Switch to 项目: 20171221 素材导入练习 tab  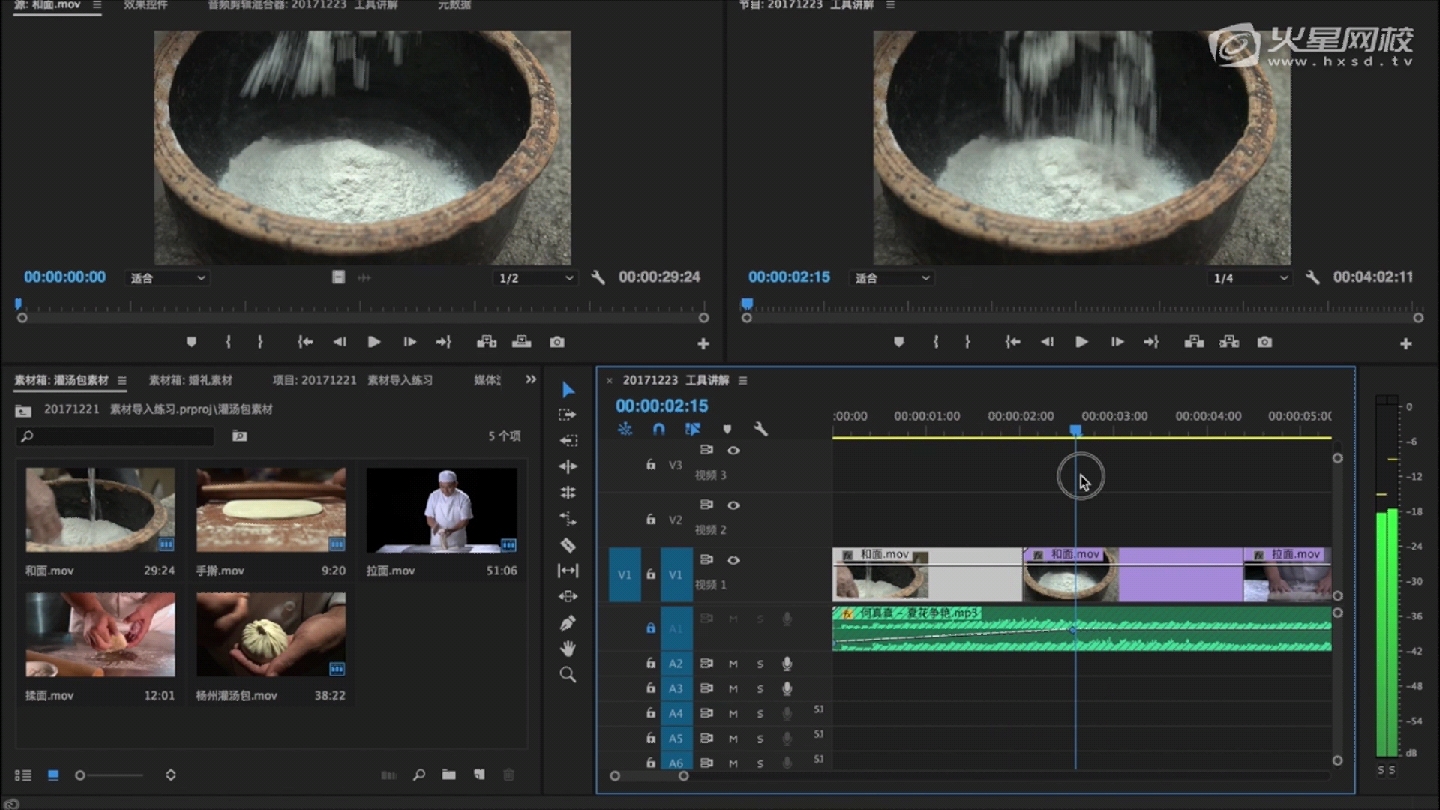click(x=353, y=380)
